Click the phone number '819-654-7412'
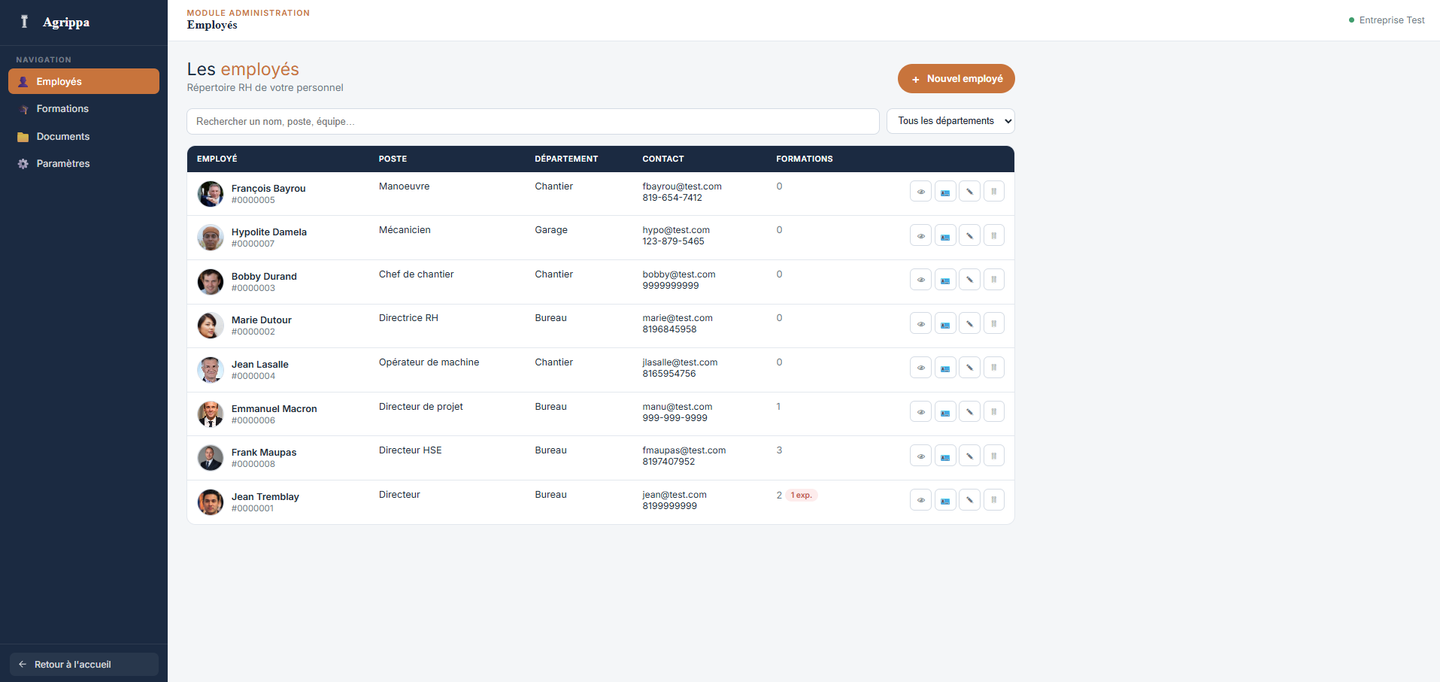The height and width of the screenshot is (682, 1440). (x=672, y=198)
